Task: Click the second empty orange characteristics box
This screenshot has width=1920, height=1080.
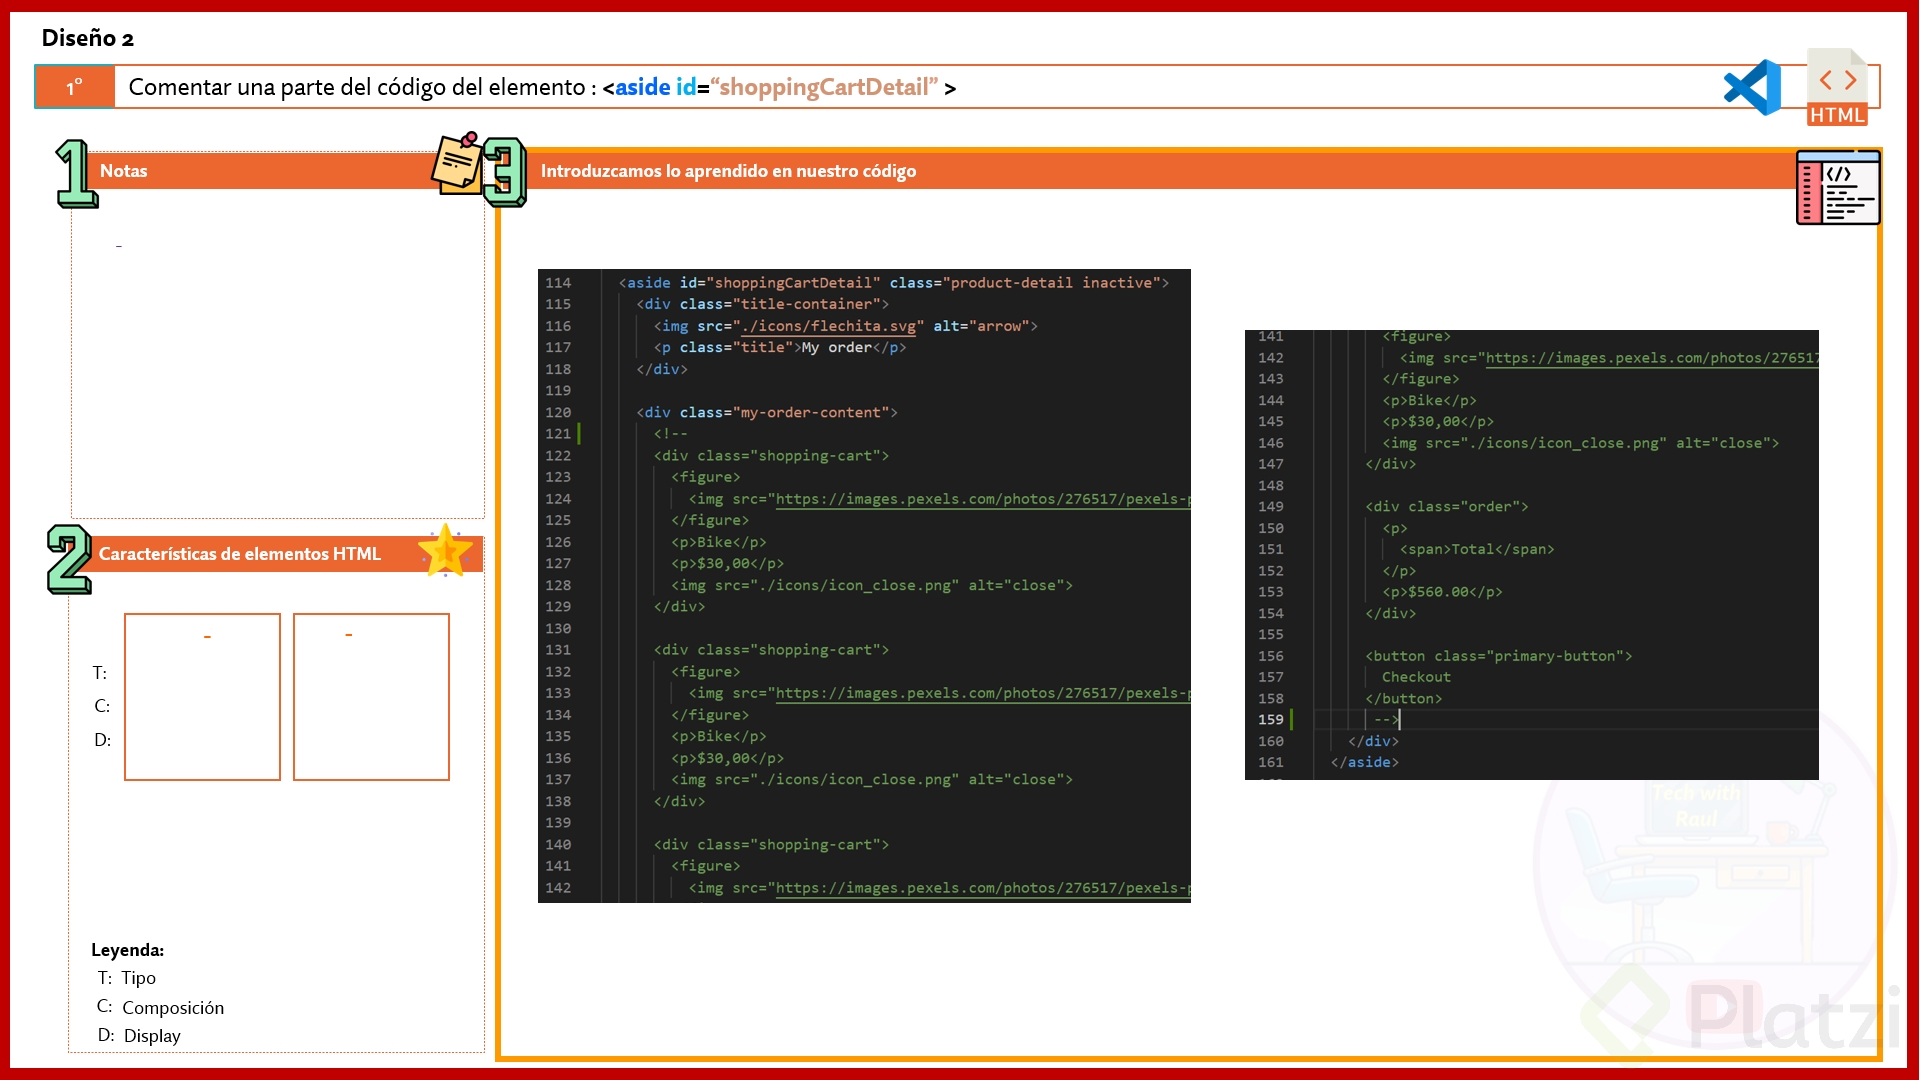Action: [x=371, y=697]
